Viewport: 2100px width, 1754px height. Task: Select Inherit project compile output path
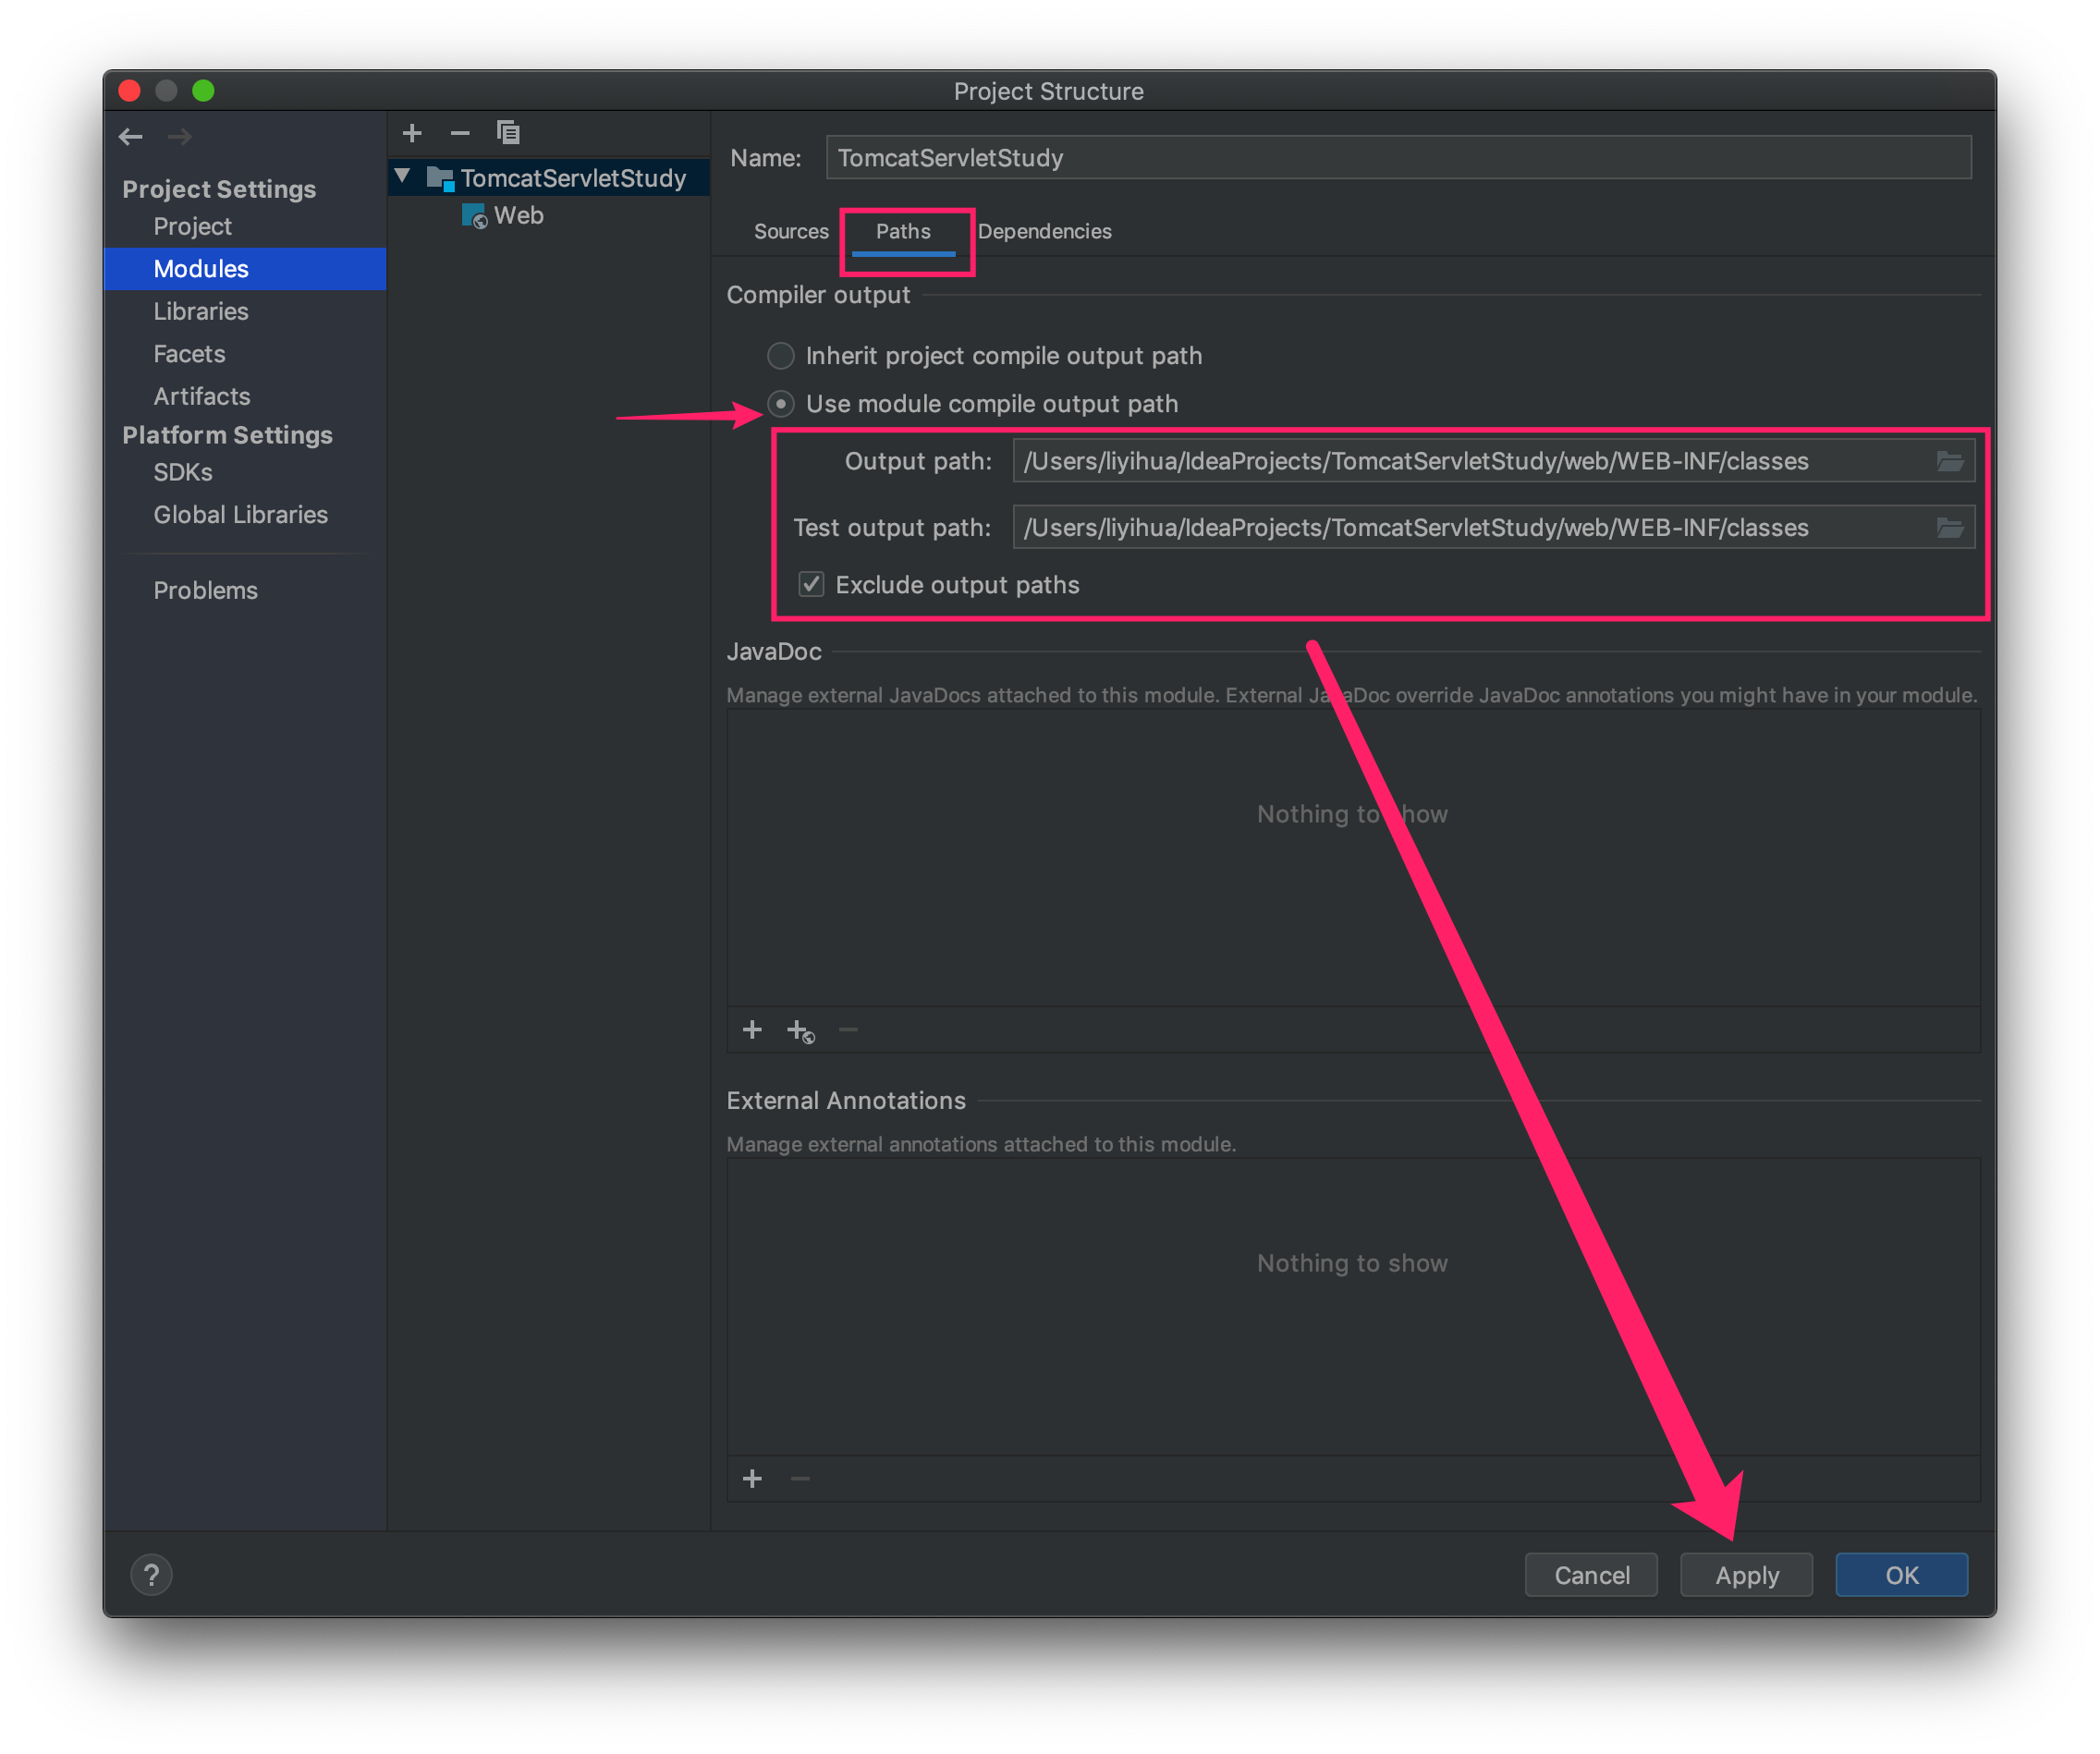point(781,356)
